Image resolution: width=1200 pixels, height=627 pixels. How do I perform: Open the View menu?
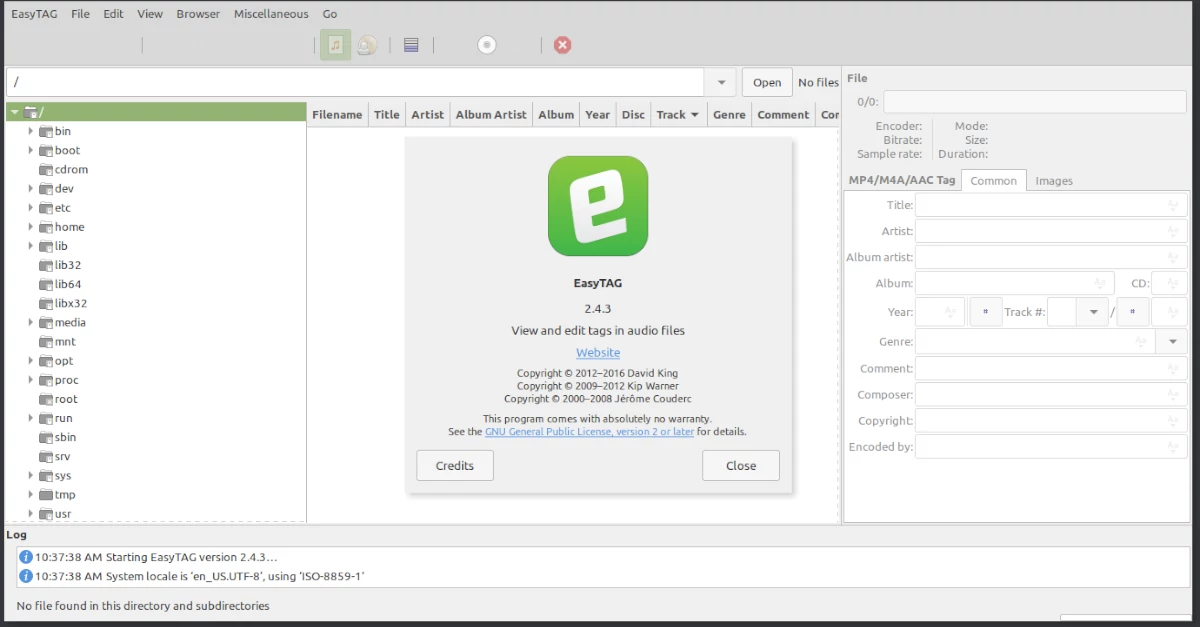click(150, 14)
